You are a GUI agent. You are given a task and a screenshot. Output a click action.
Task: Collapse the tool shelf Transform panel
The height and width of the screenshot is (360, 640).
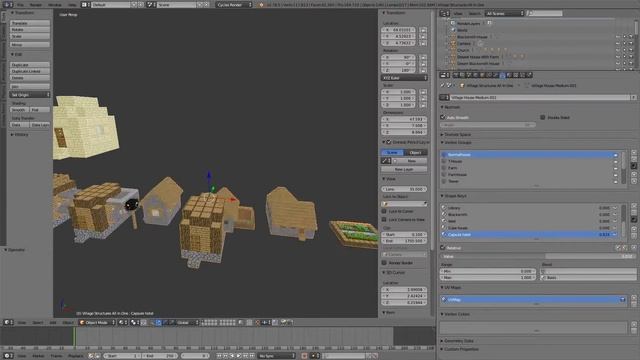point(23,13)
